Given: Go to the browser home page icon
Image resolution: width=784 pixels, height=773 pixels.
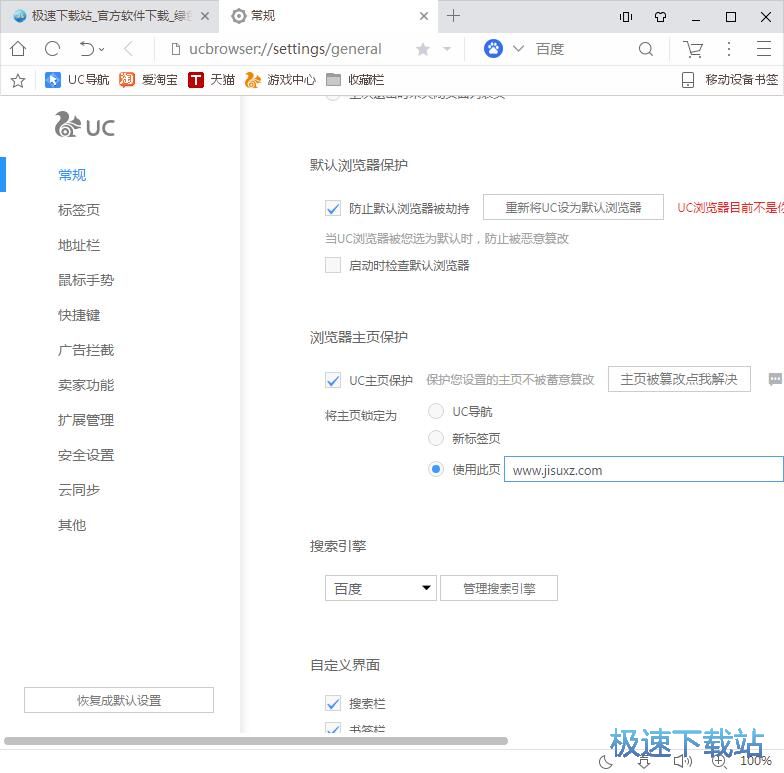Looking at the screenshot, I should click(x=18, y=49).
